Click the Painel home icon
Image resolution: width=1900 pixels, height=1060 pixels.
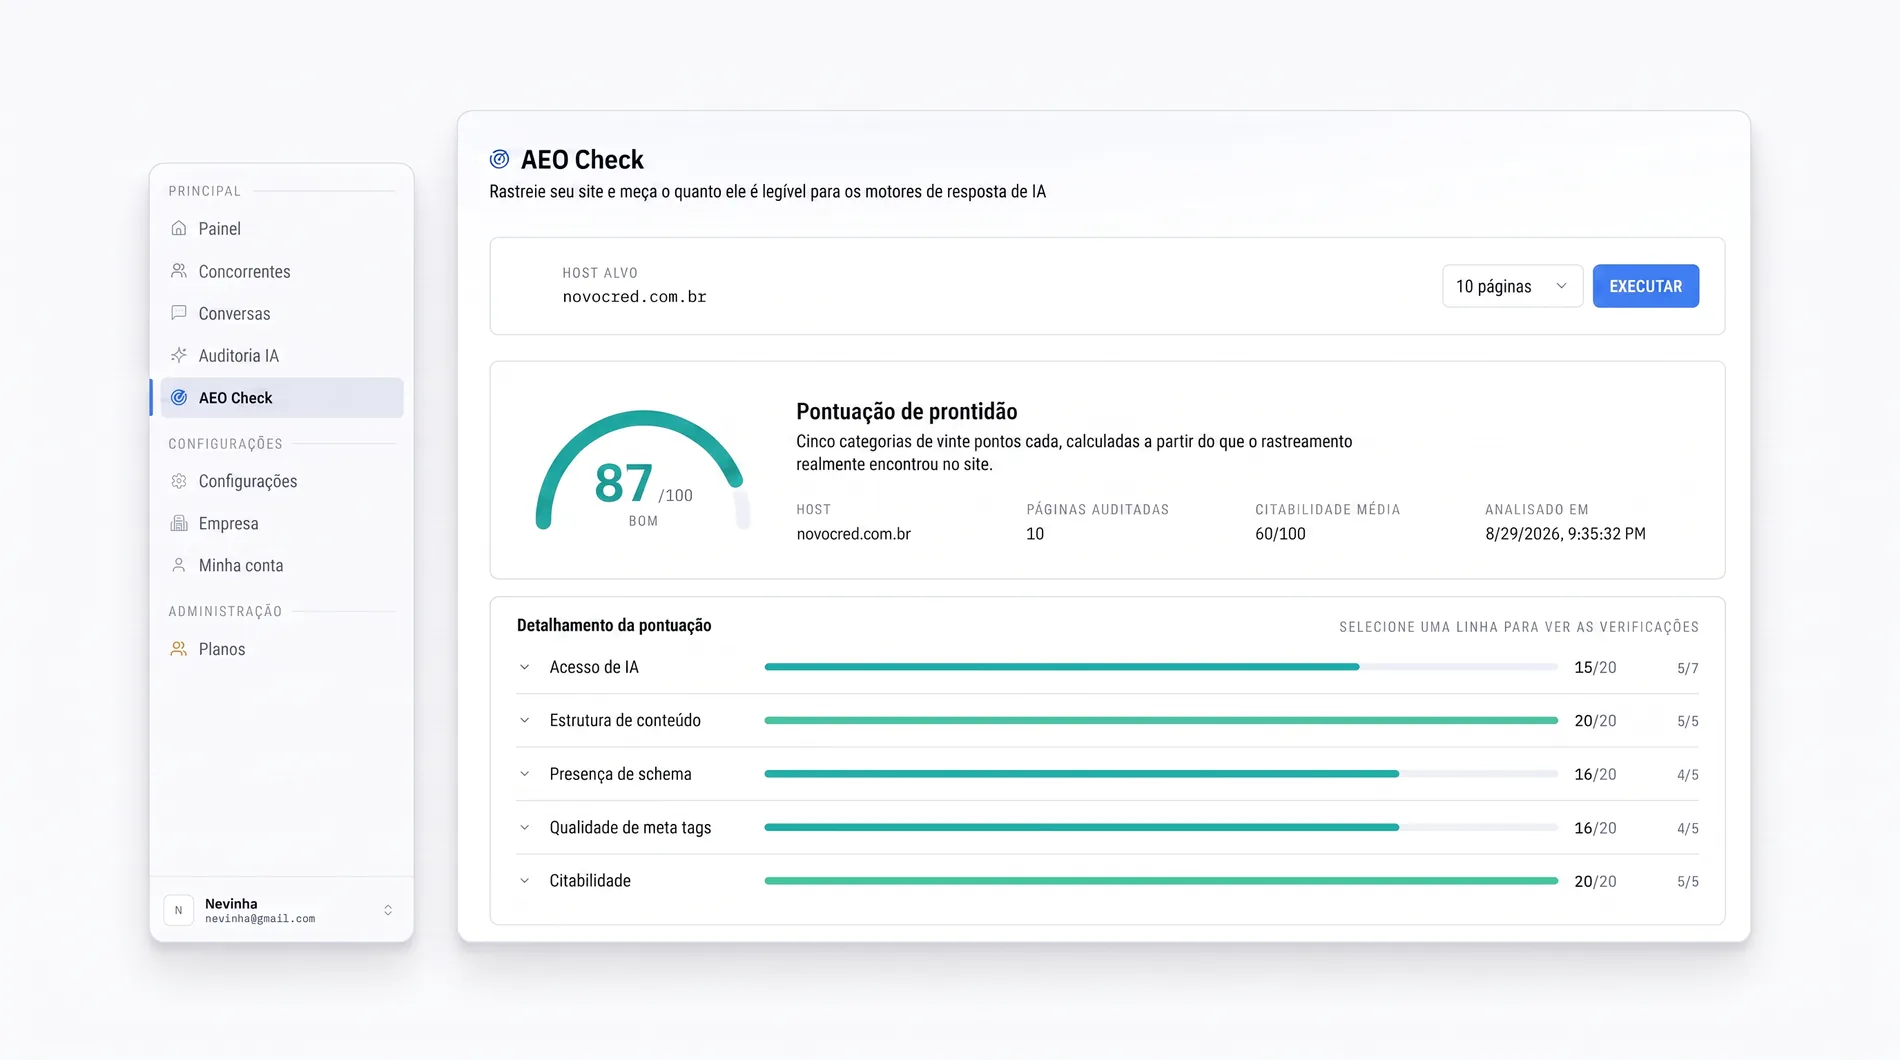click(x=179, y=228)
